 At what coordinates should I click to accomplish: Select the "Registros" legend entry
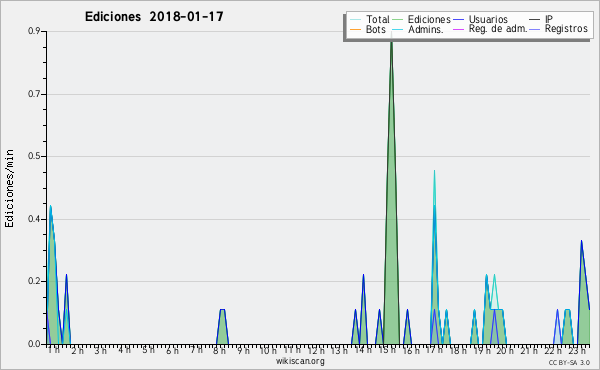tap(558, 29)
